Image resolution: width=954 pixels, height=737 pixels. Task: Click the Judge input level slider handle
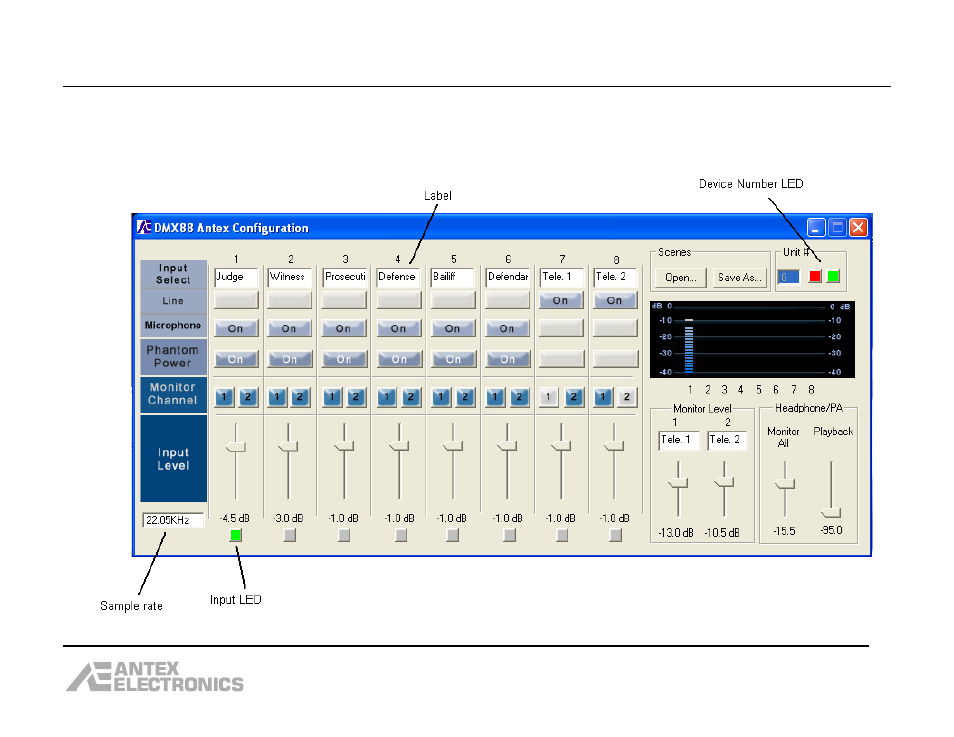pyautogui.click(x=236, y=447)
